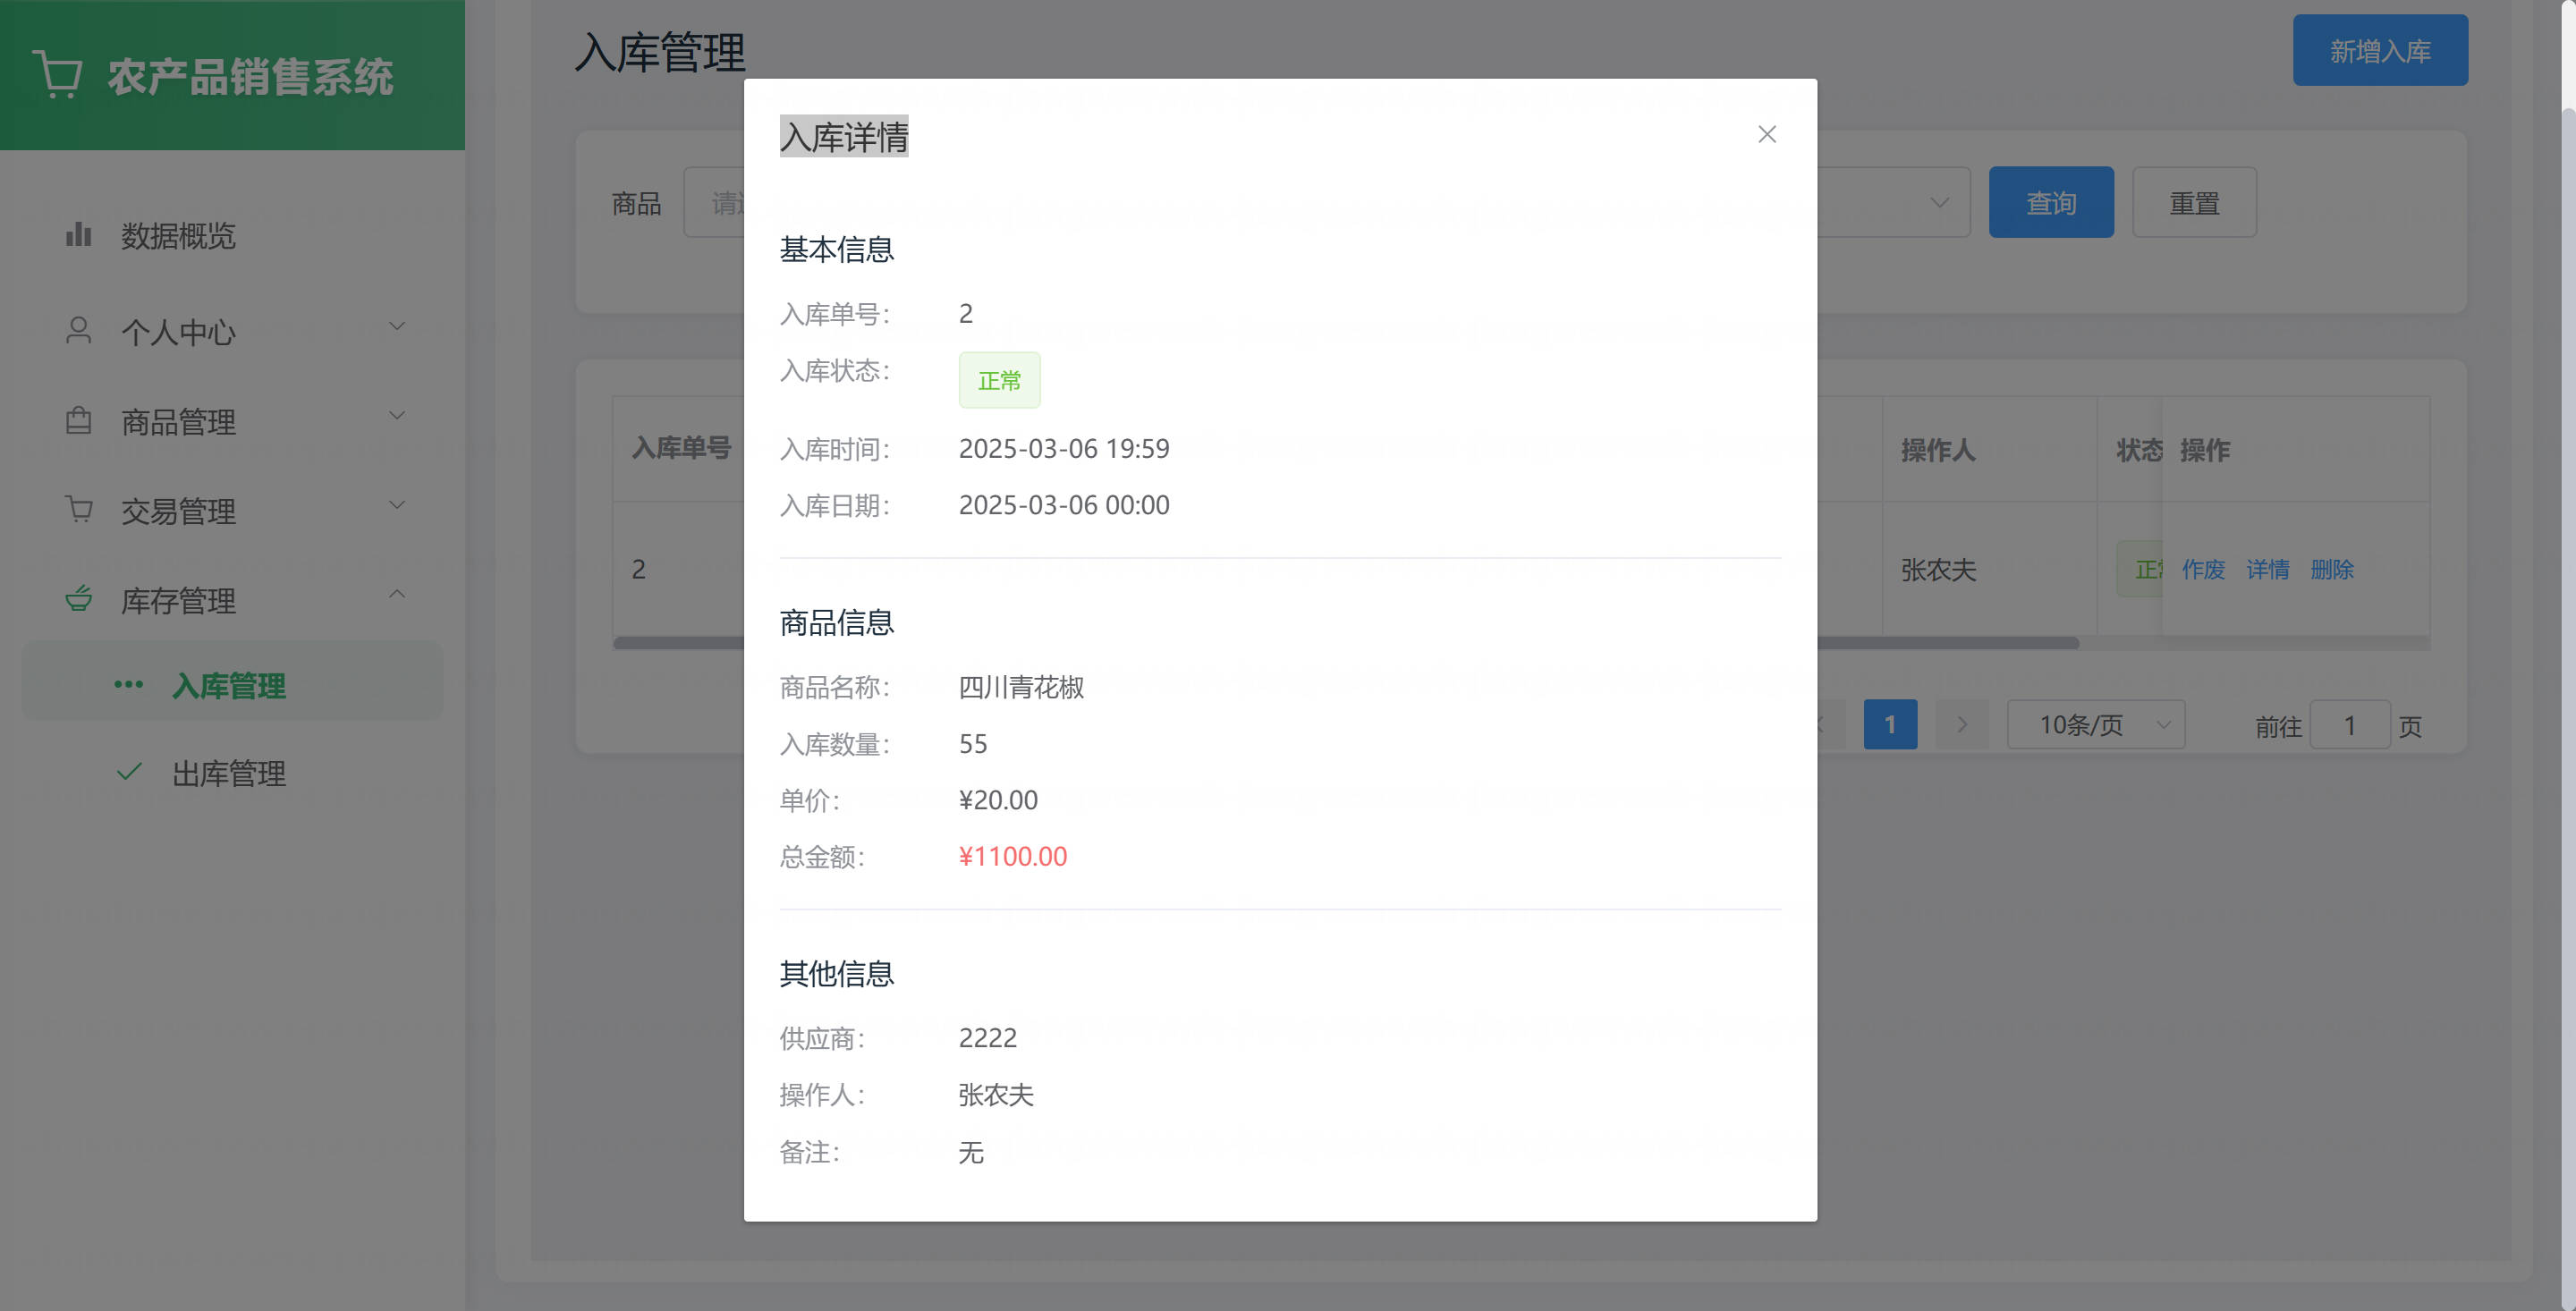Click the 入库日期 value 2025-03-06 00:00
Viewport: 2576px width, 1311px height.
1064,504
